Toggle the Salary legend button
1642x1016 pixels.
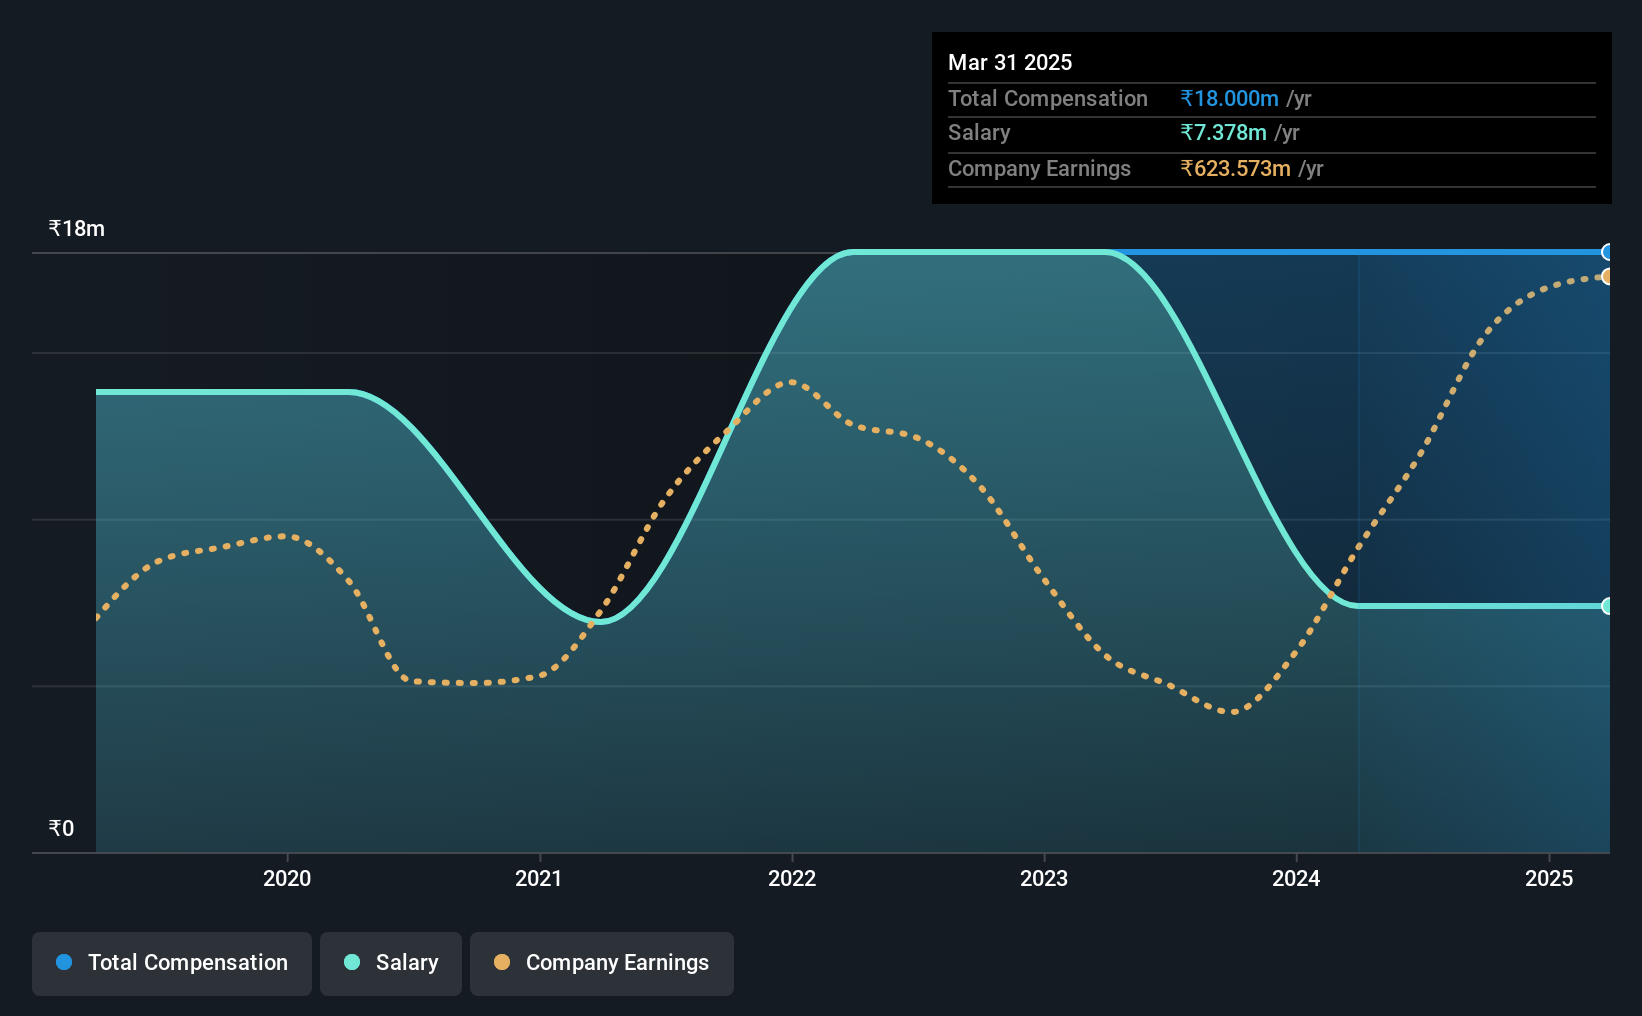click(x=391, y=963)
